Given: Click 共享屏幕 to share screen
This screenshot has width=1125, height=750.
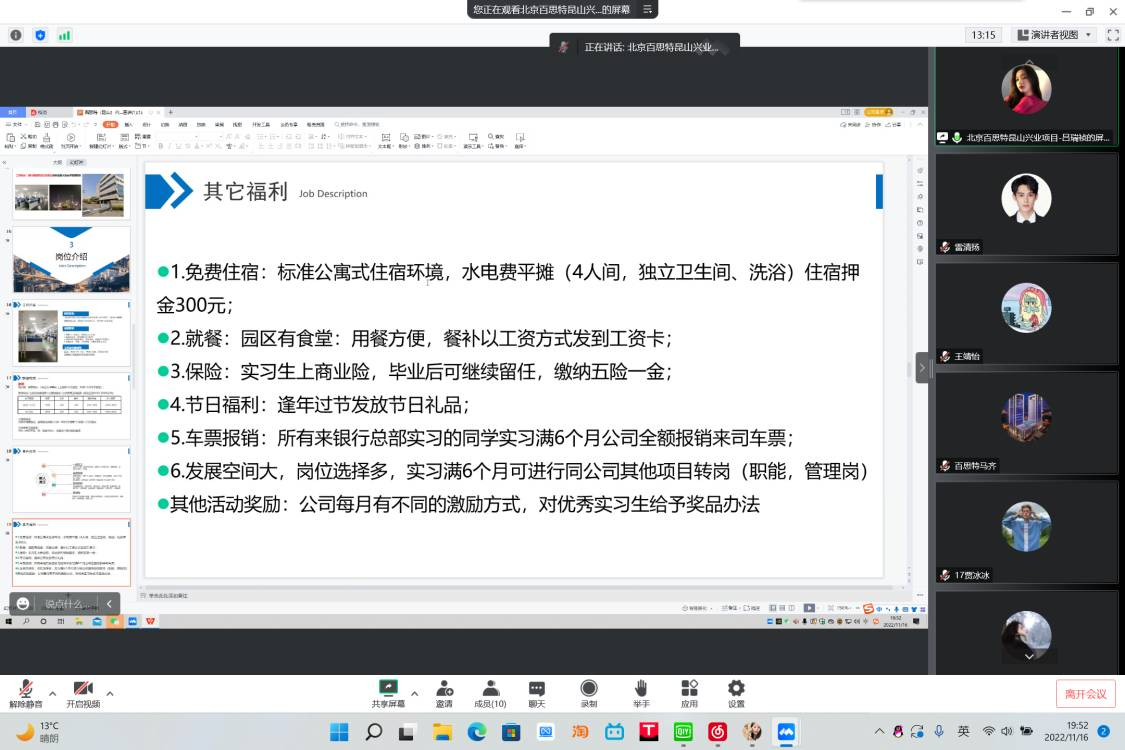Looking at the screenshot, I should (388, 693).
